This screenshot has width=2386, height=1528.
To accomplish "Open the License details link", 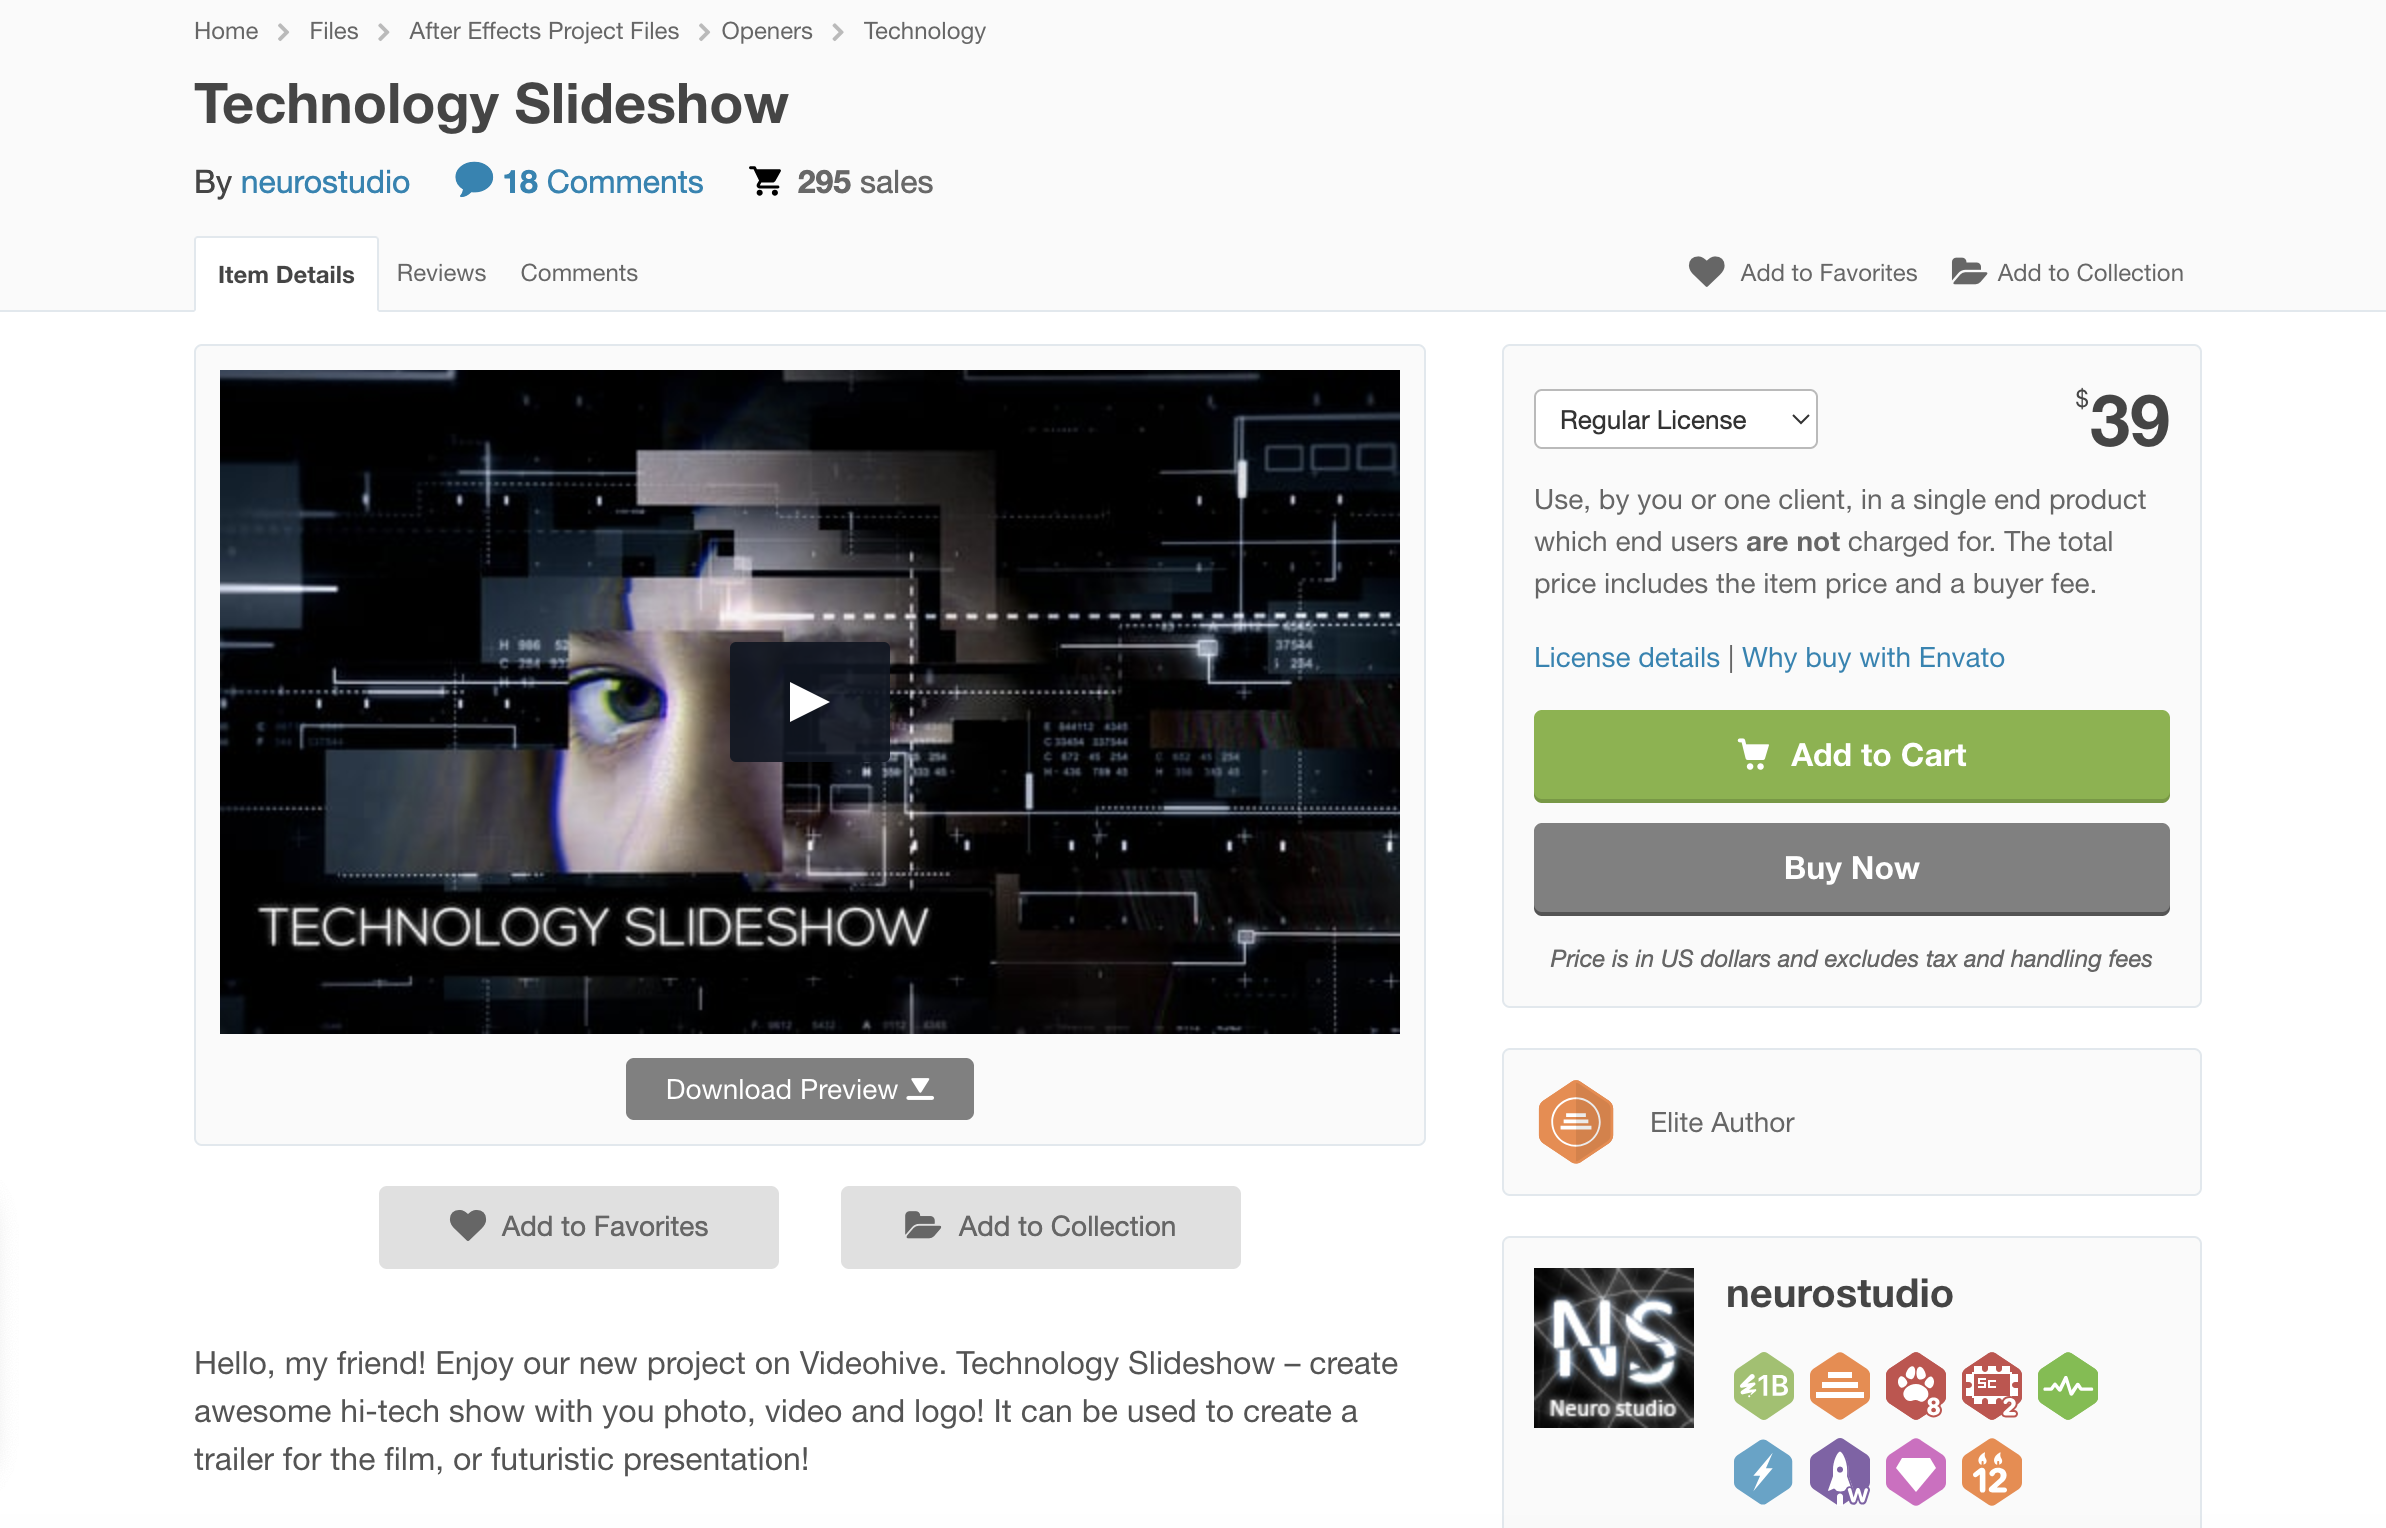I will coord(1626,657).
